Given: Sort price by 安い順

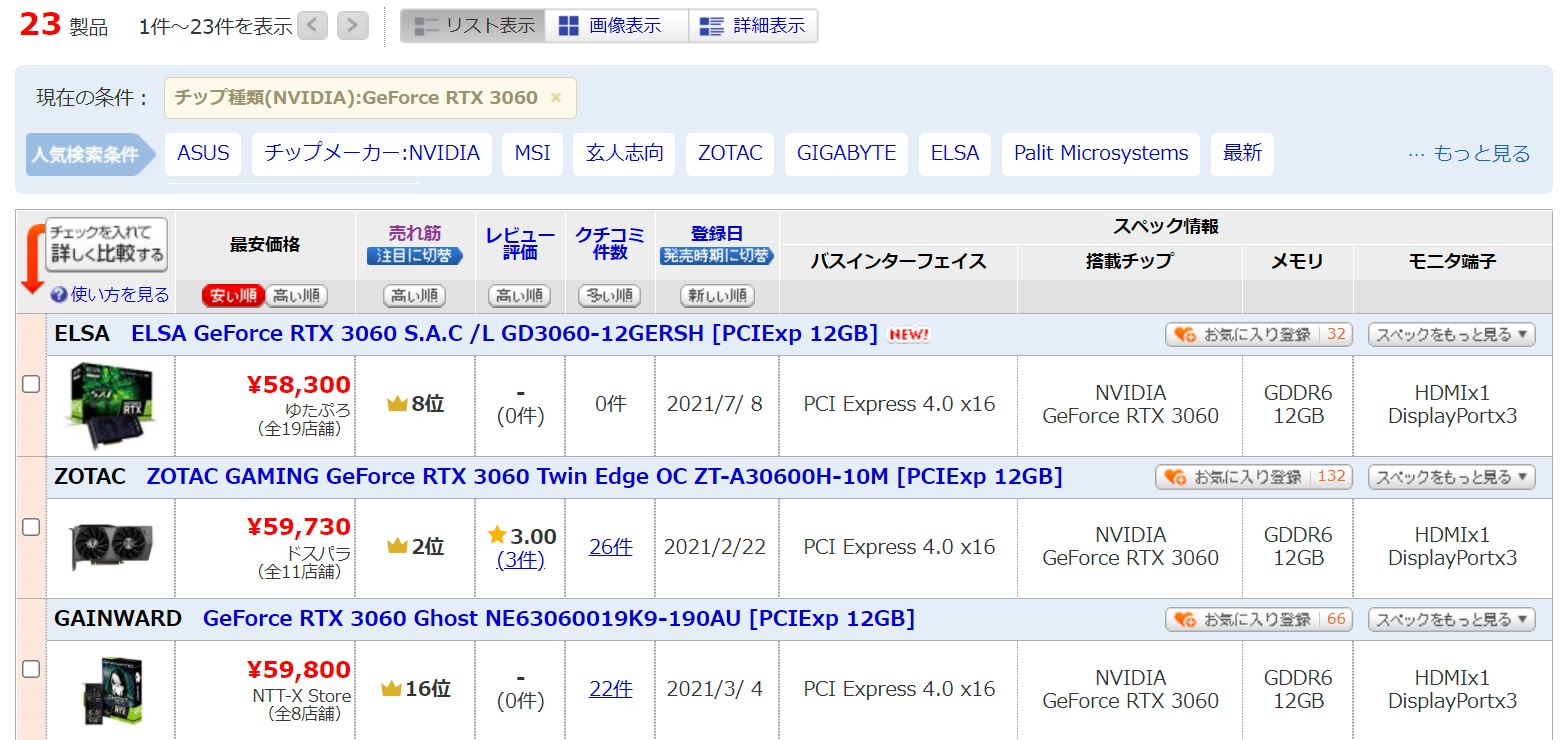Looking at the screenshot, I should [233, 296].
